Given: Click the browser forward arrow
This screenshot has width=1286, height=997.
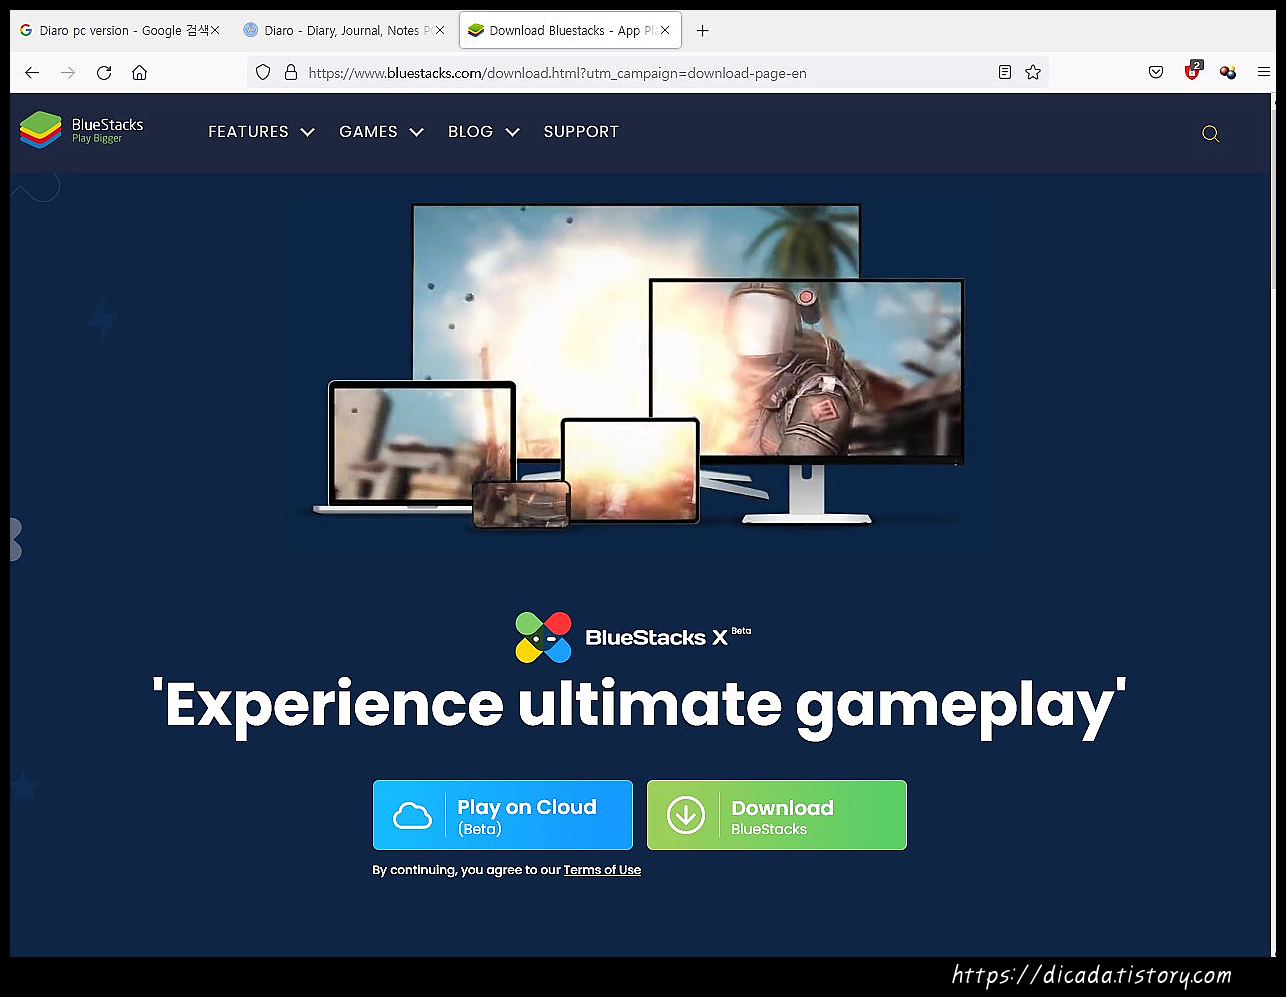Looking at the screenshot, I should coord(68,72).
